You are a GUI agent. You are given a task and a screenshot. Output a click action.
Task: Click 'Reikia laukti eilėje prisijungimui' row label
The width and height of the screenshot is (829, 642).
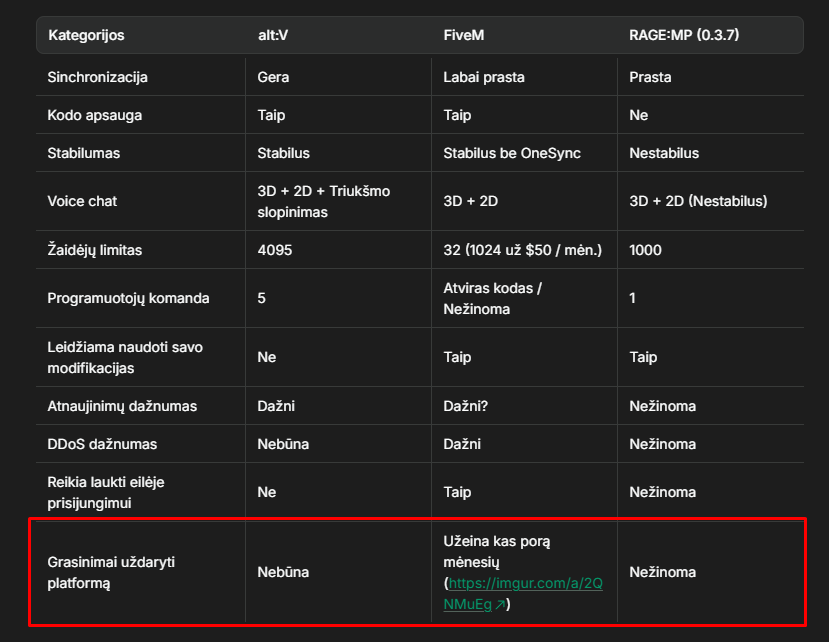coord(106,493)
